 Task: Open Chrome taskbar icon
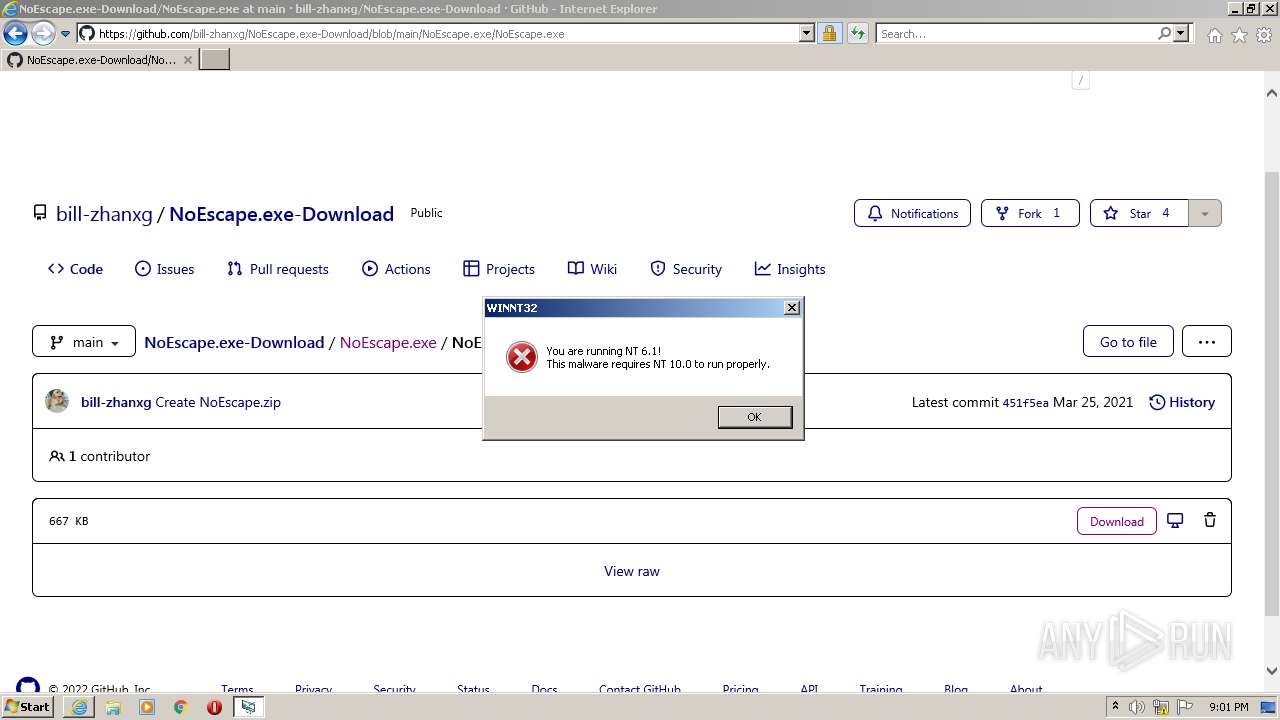181,707
